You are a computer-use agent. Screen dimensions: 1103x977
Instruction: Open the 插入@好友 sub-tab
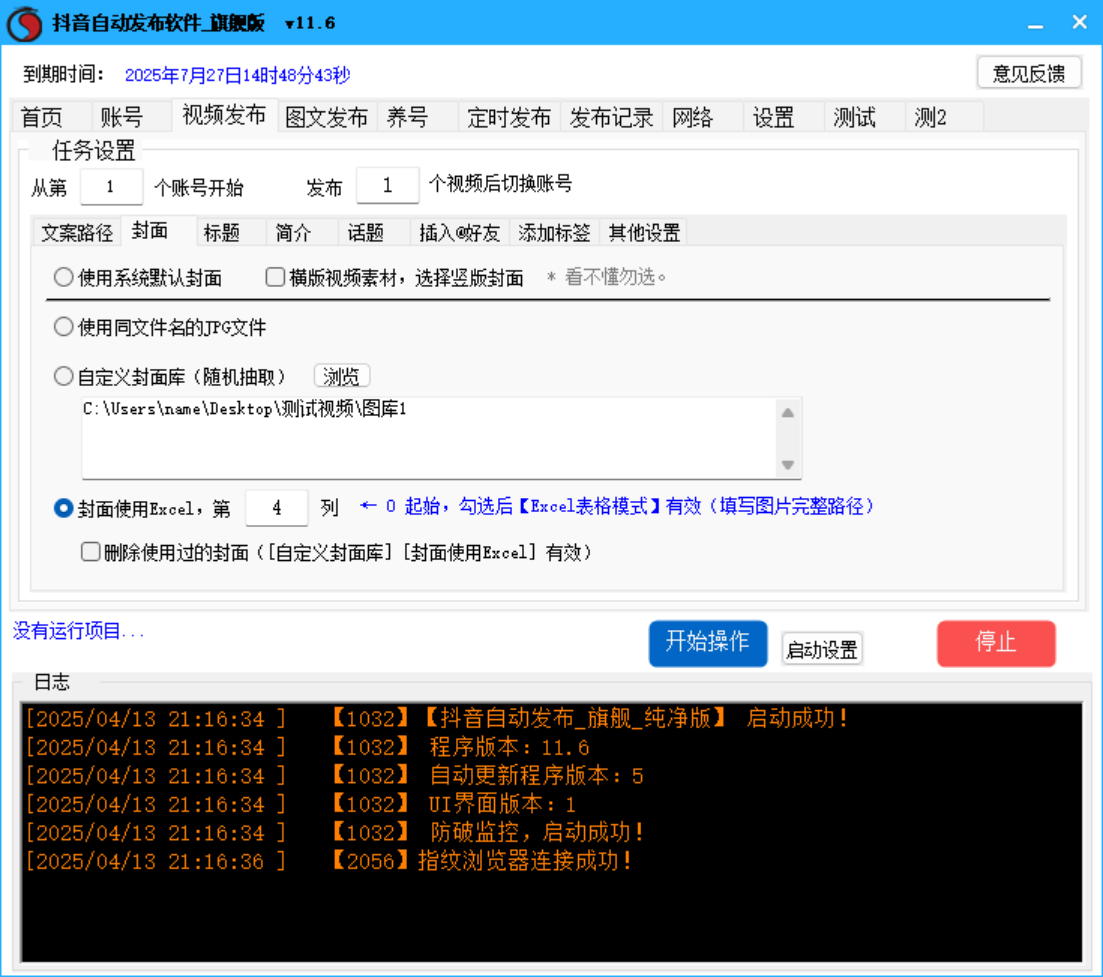pyautogui.click(x=459, y=233)
